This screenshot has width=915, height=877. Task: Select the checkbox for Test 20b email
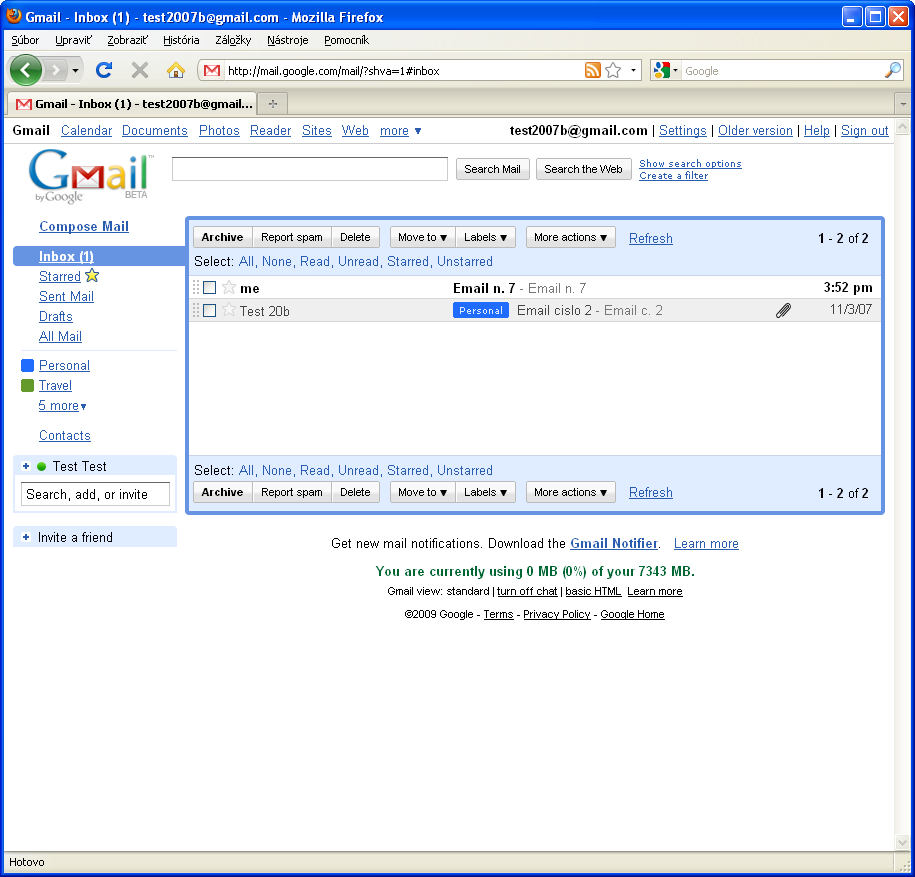(x=209, y=310)
